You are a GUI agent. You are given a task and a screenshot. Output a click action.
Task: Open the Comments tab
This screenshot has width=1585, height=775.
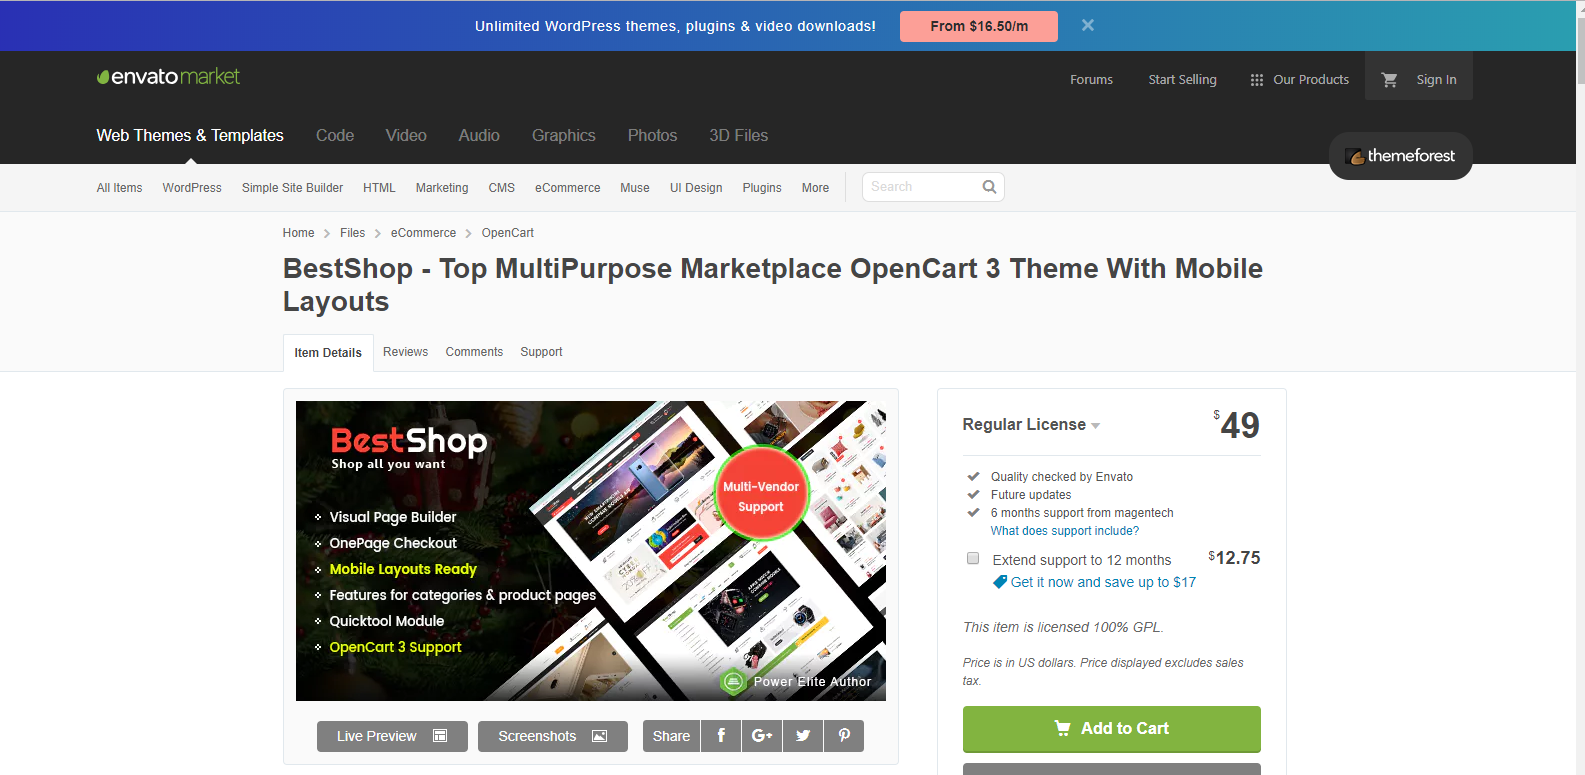tap(474, 352)
